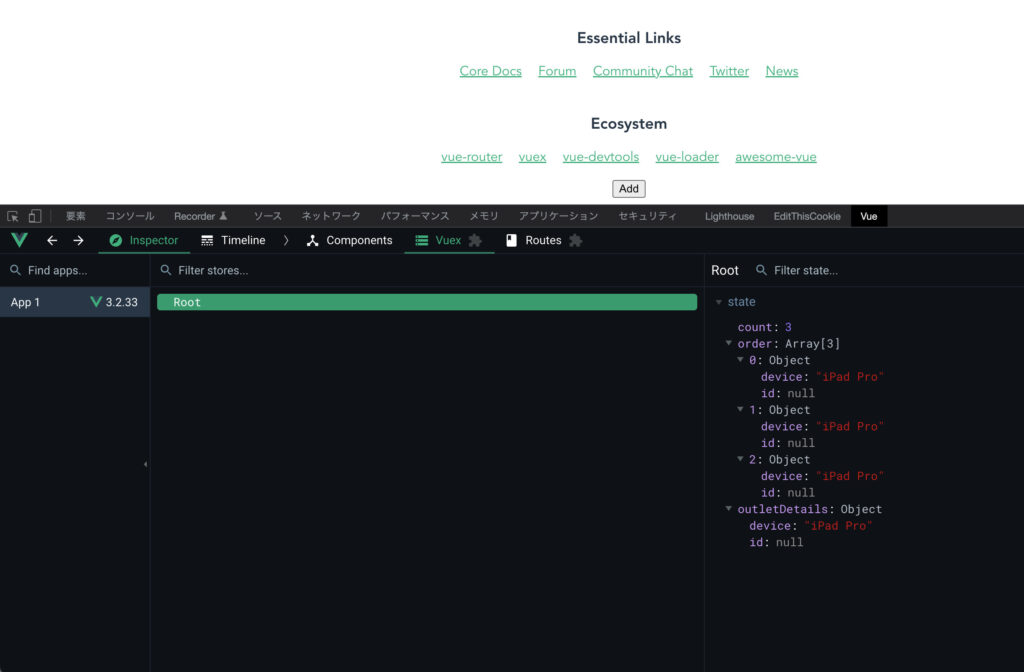Open the セキュリティ DevTools tab
This screenshot has height=672, width=1024.
click(x=647, y=216)
